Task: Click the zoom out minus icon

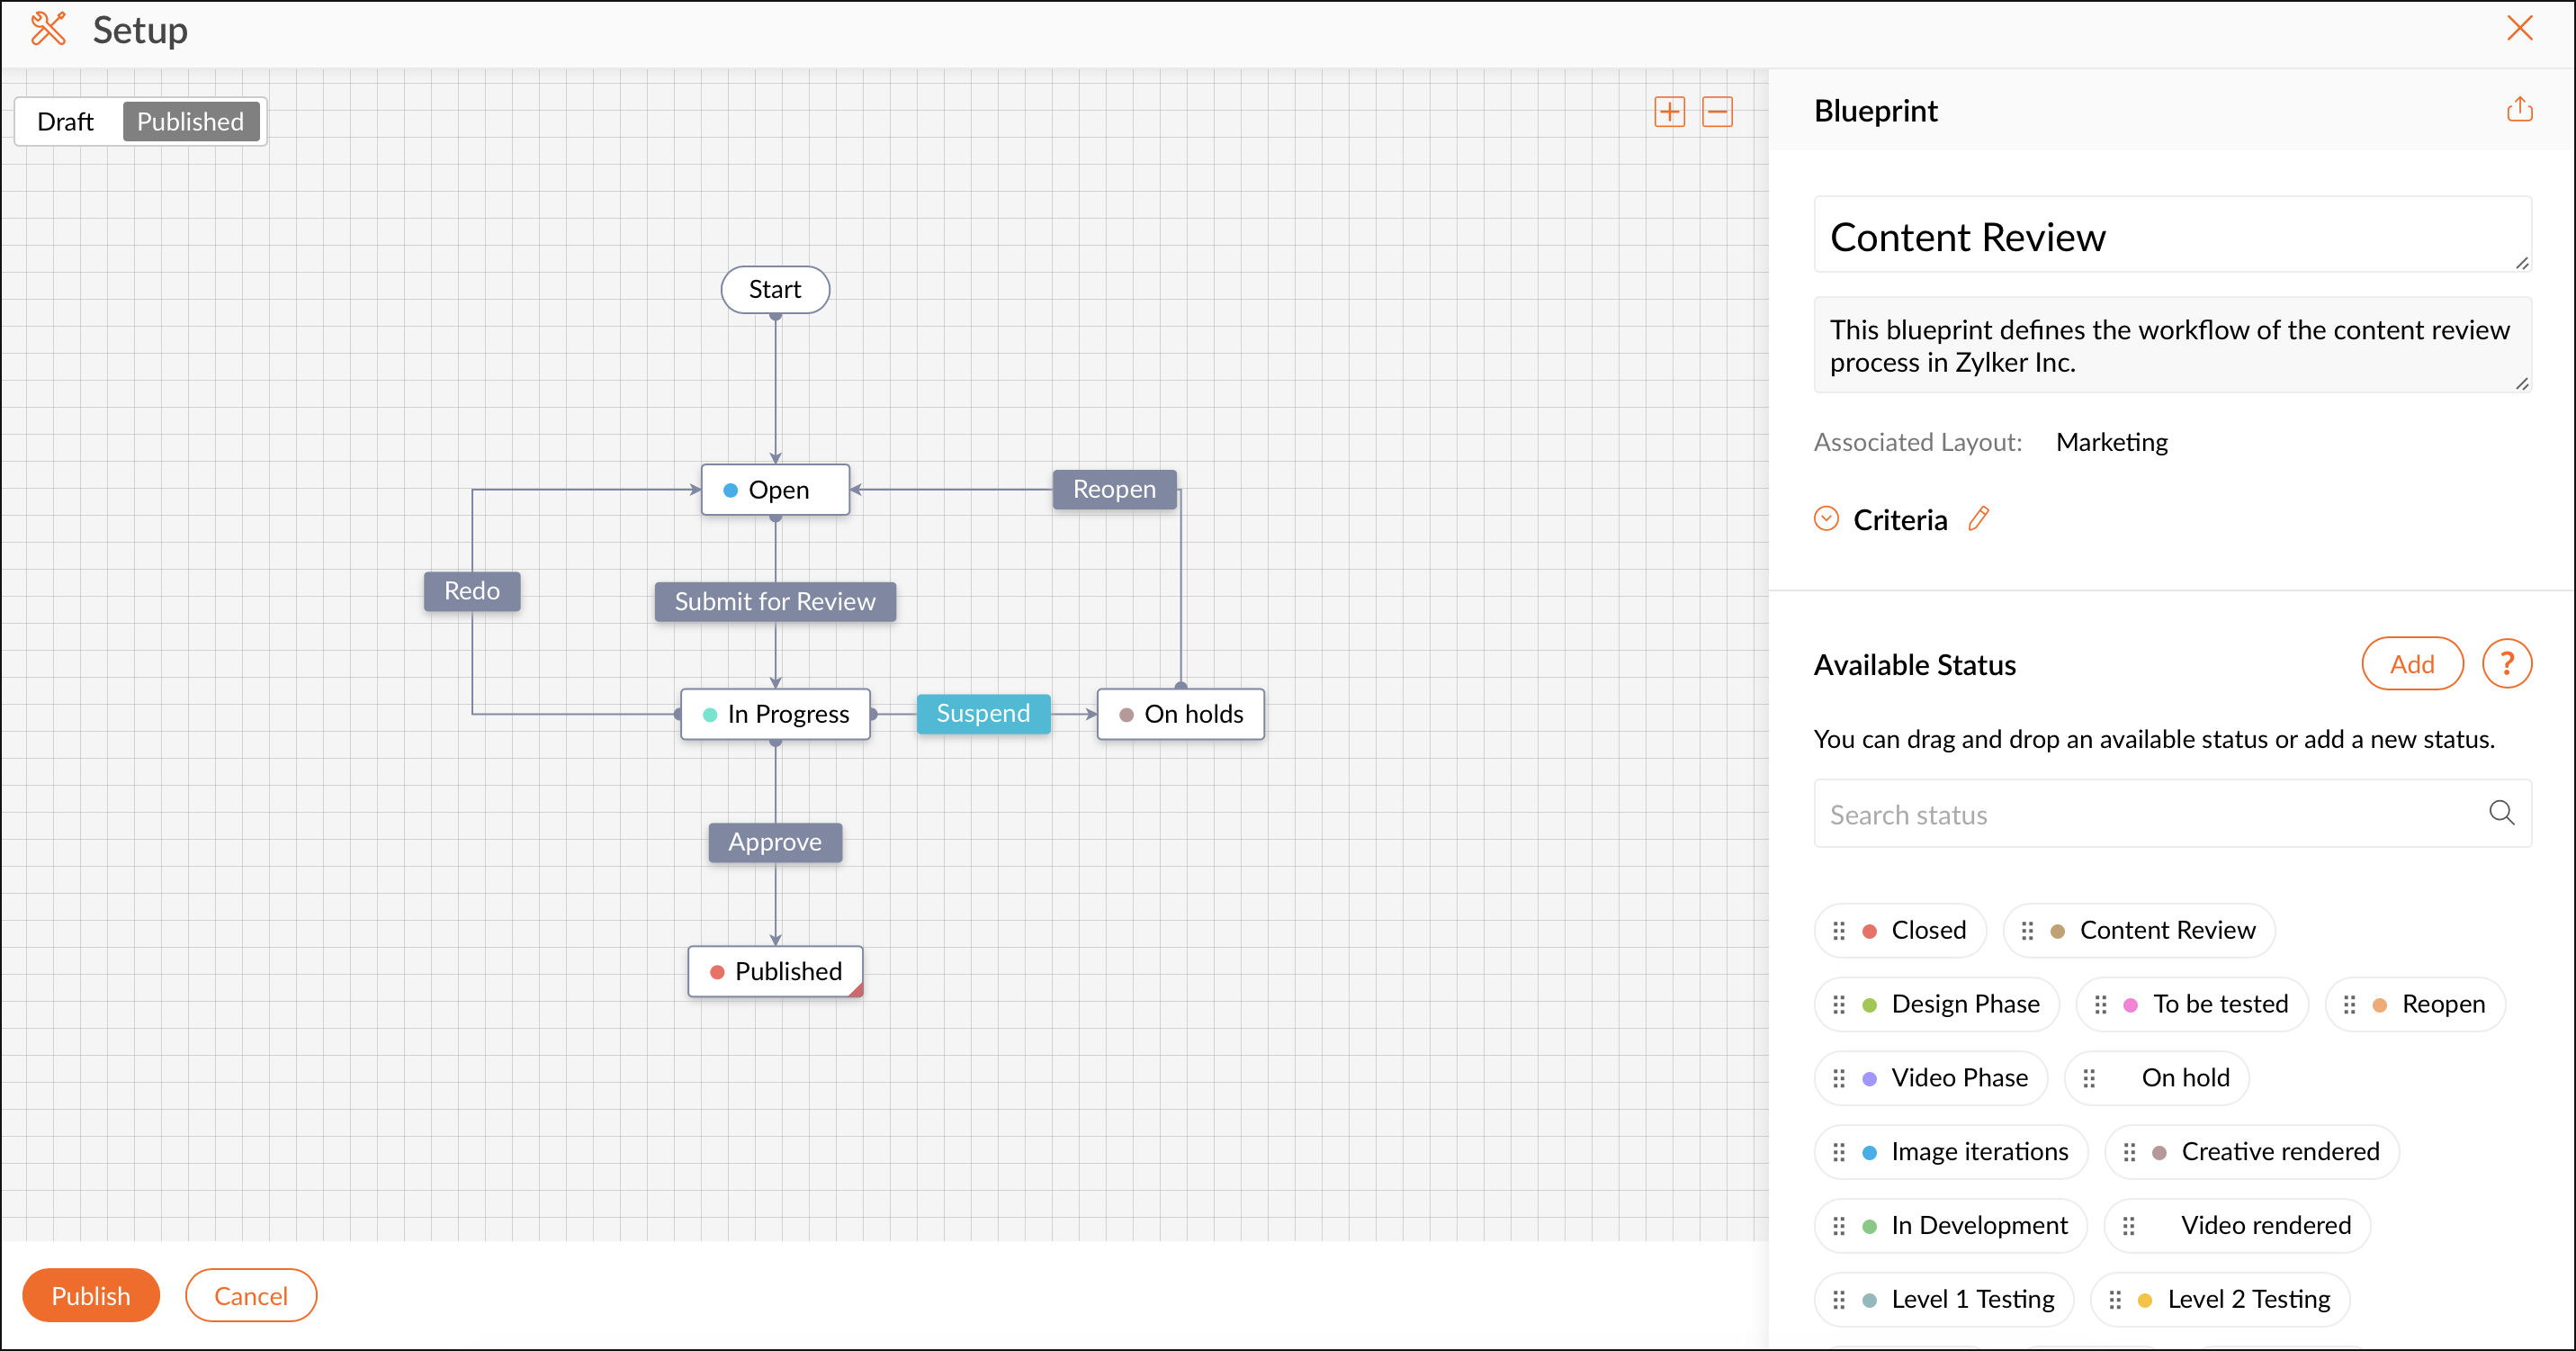Action: point(1717,111)
